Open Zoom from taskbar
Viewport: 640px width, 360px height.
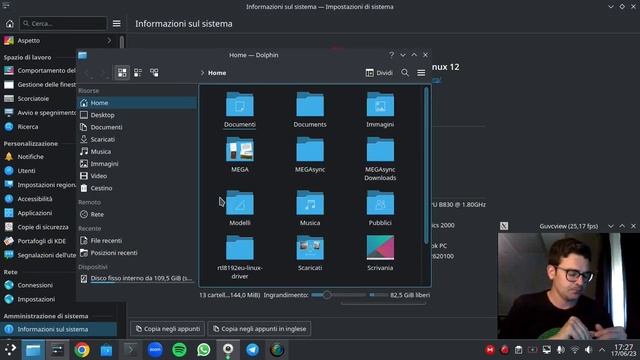pos(155,350)
